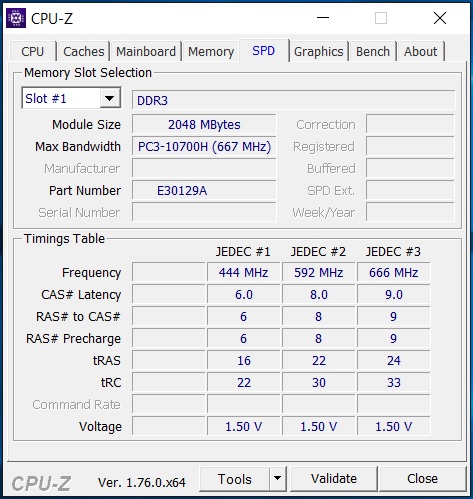
Task: Click the Tools button
Action: 235,479
